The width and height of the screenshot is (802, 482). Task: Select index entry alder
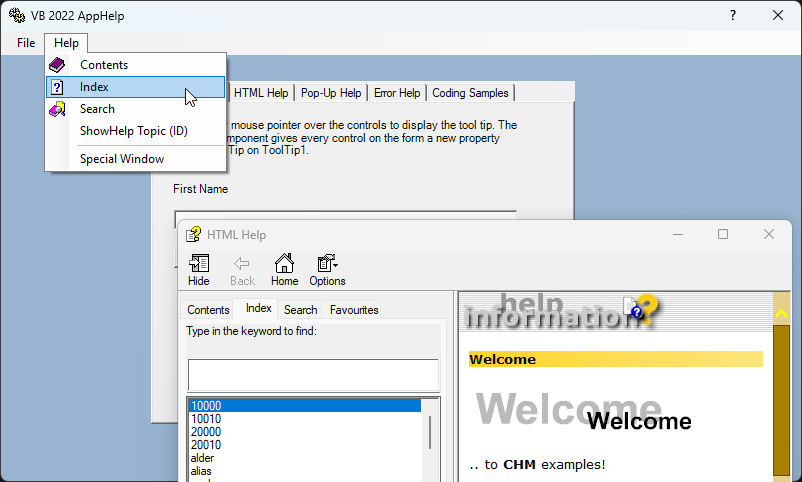[305, 458]
